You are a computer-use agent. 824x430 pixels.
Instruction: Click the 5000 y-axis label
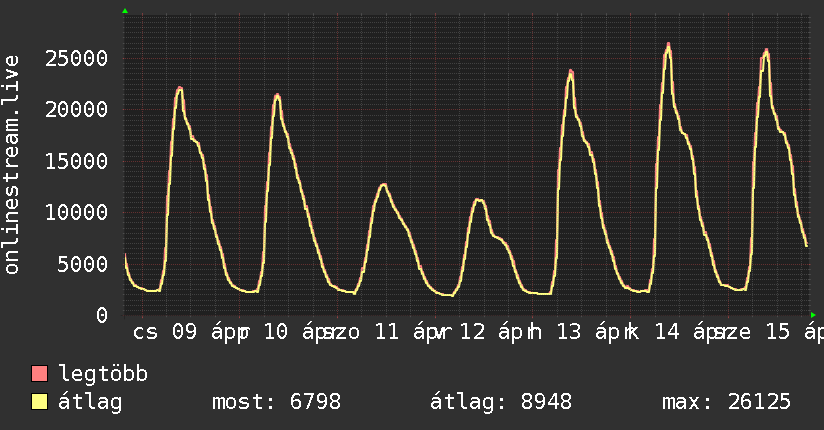83,264
